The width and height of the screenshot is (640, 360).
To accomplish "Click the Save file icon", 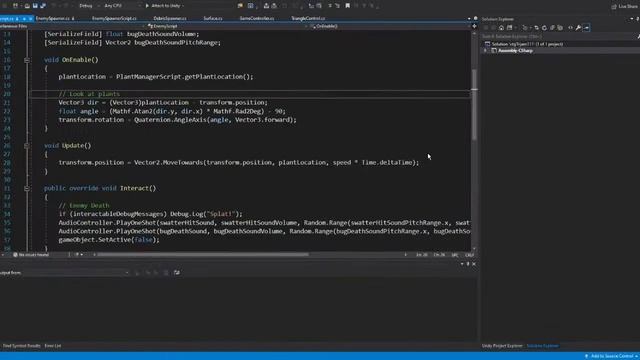I will tap(35, 6).
